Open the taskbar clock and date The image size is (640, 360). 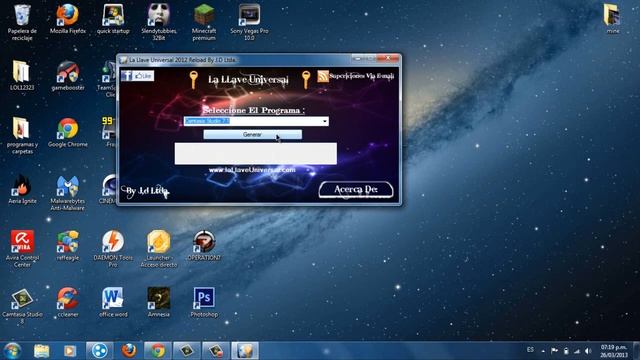click(x=613, y=351)
